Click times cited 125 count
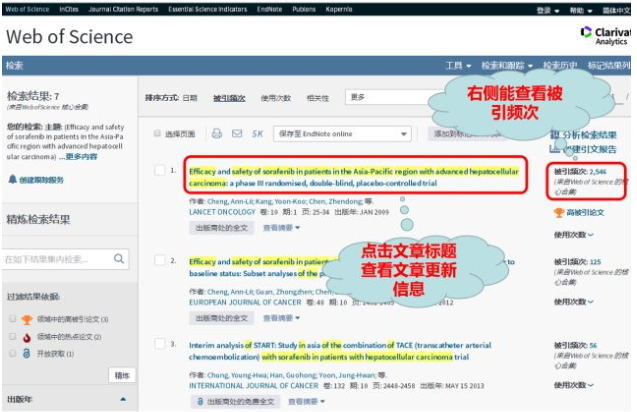 (595, 262)
